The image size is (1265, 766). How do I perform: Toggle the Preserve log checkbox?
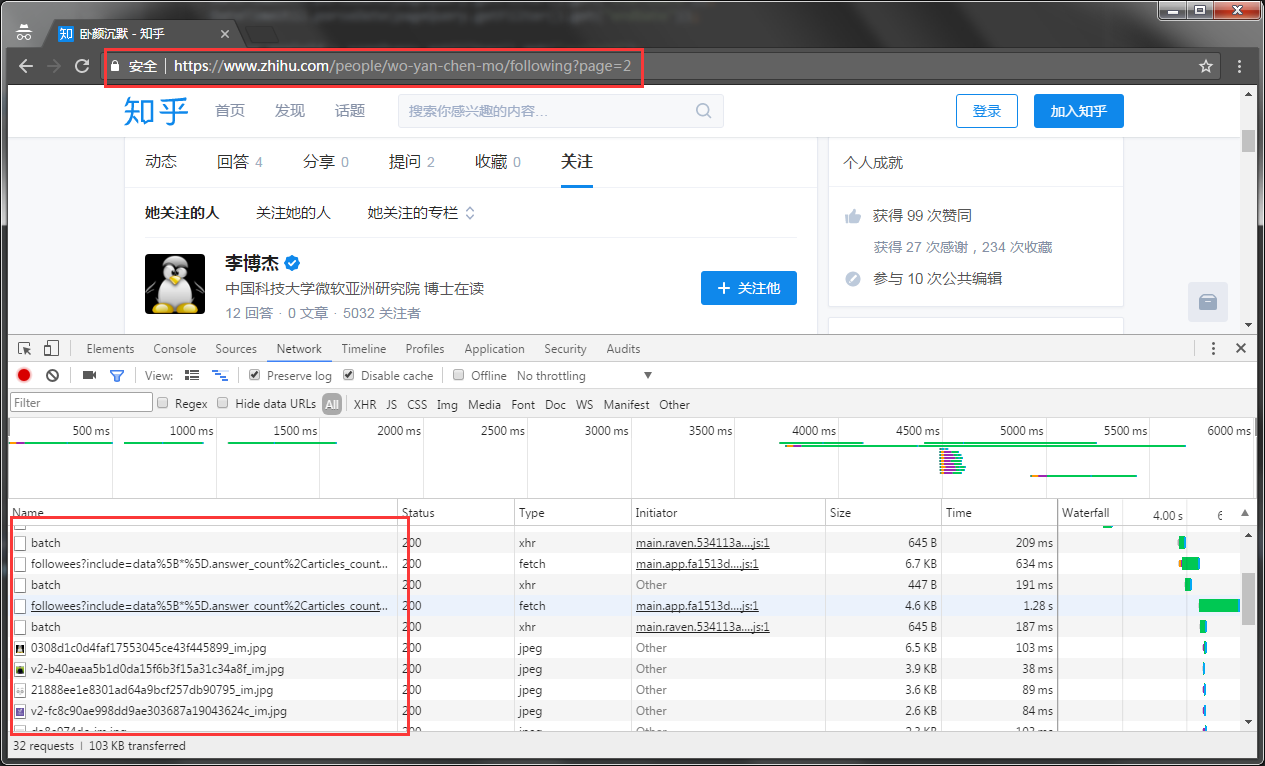(254, 375)
